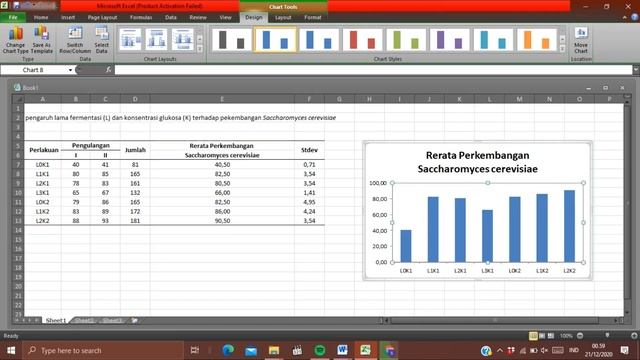Switch to Chart Tools Layout tab
The image size is (640, 360).
pos(283,18)
